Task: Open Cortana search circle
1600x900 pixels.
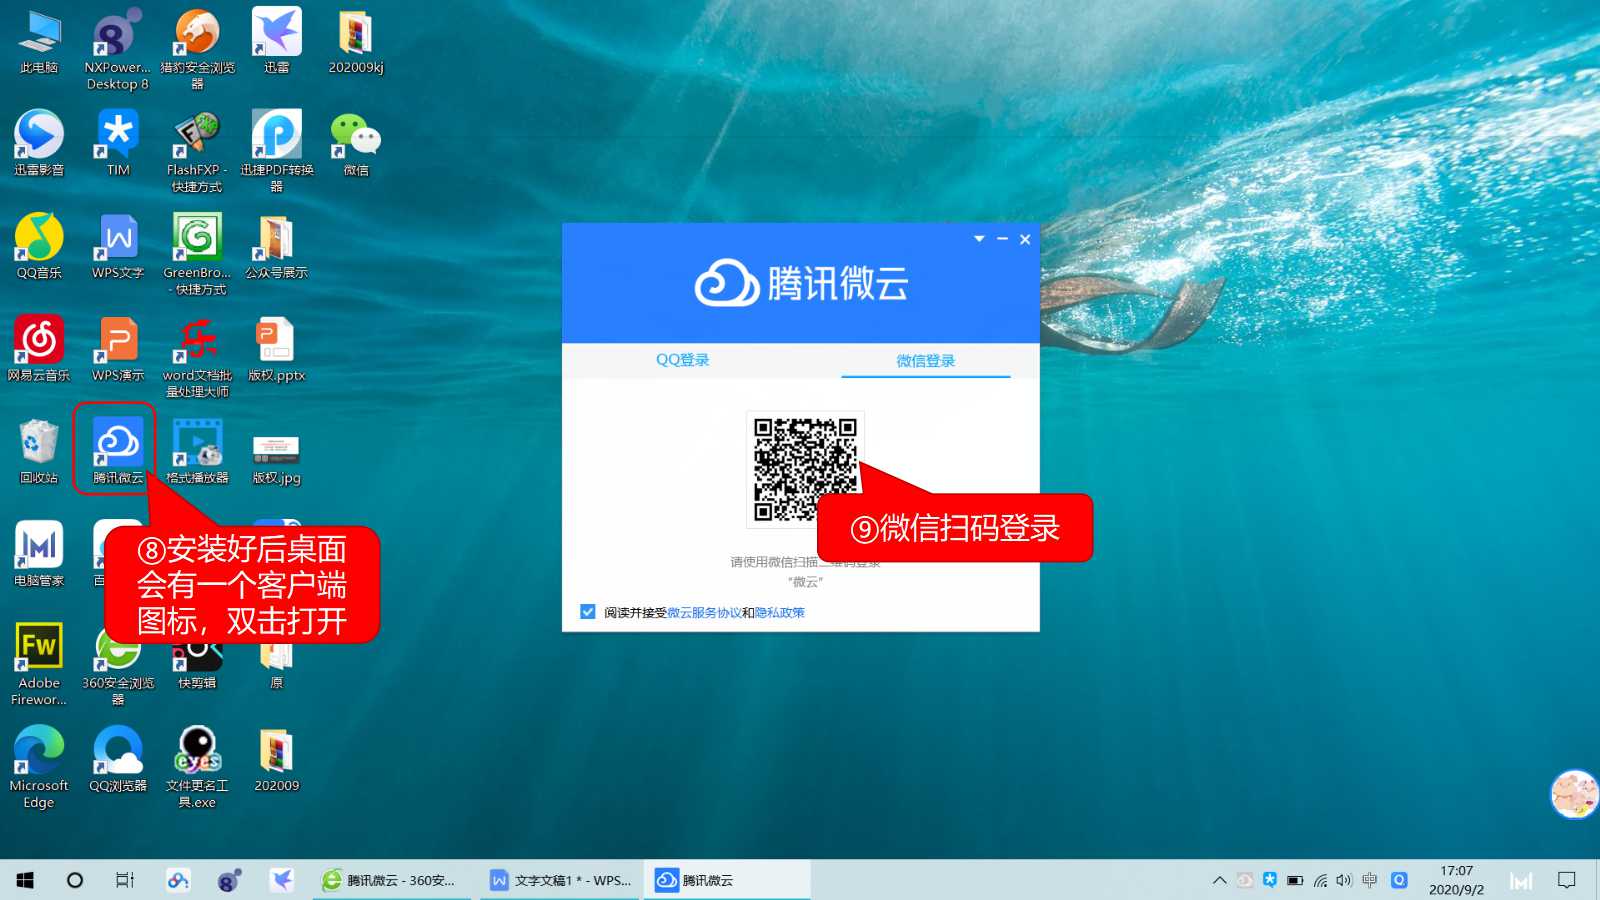Action: [75, 880]
